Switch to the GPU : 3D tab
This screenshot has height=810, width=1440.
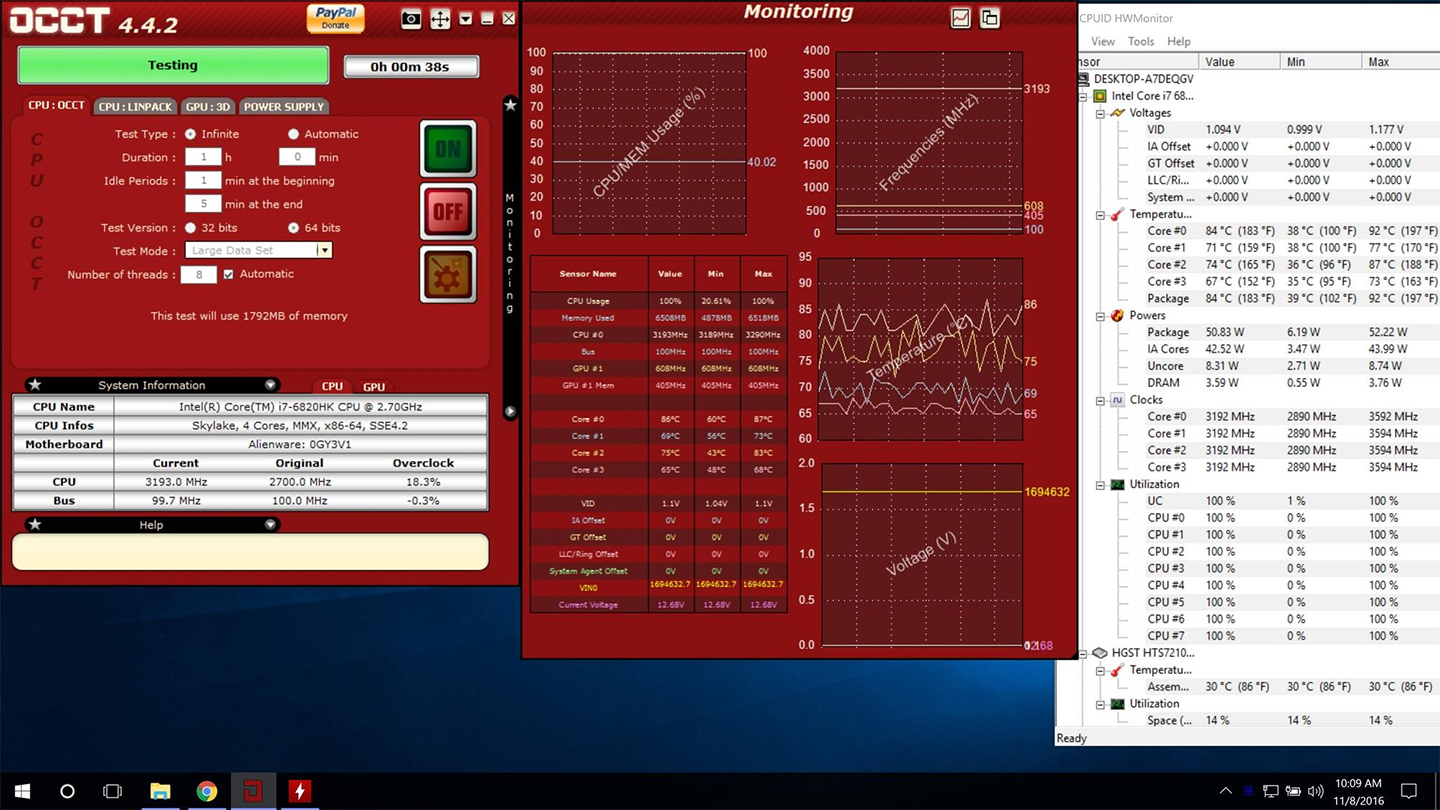point(208,106)
